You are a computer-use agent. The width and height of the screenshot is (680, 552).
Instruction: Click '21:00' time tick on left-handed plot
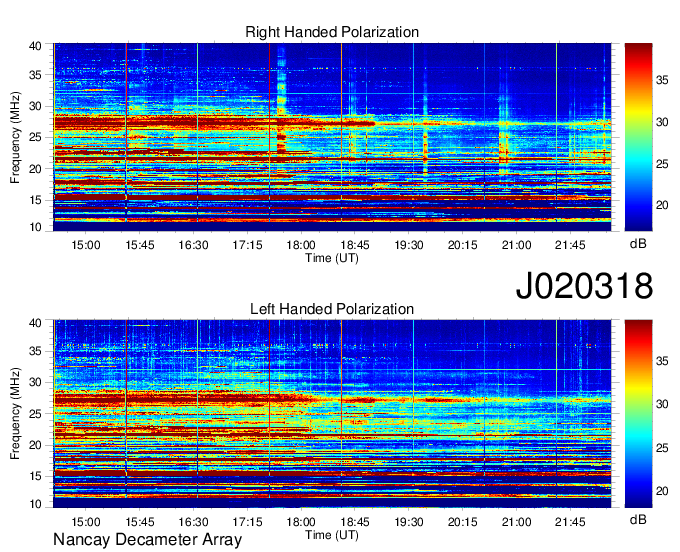pyautogui.click(x=517, y=522)
